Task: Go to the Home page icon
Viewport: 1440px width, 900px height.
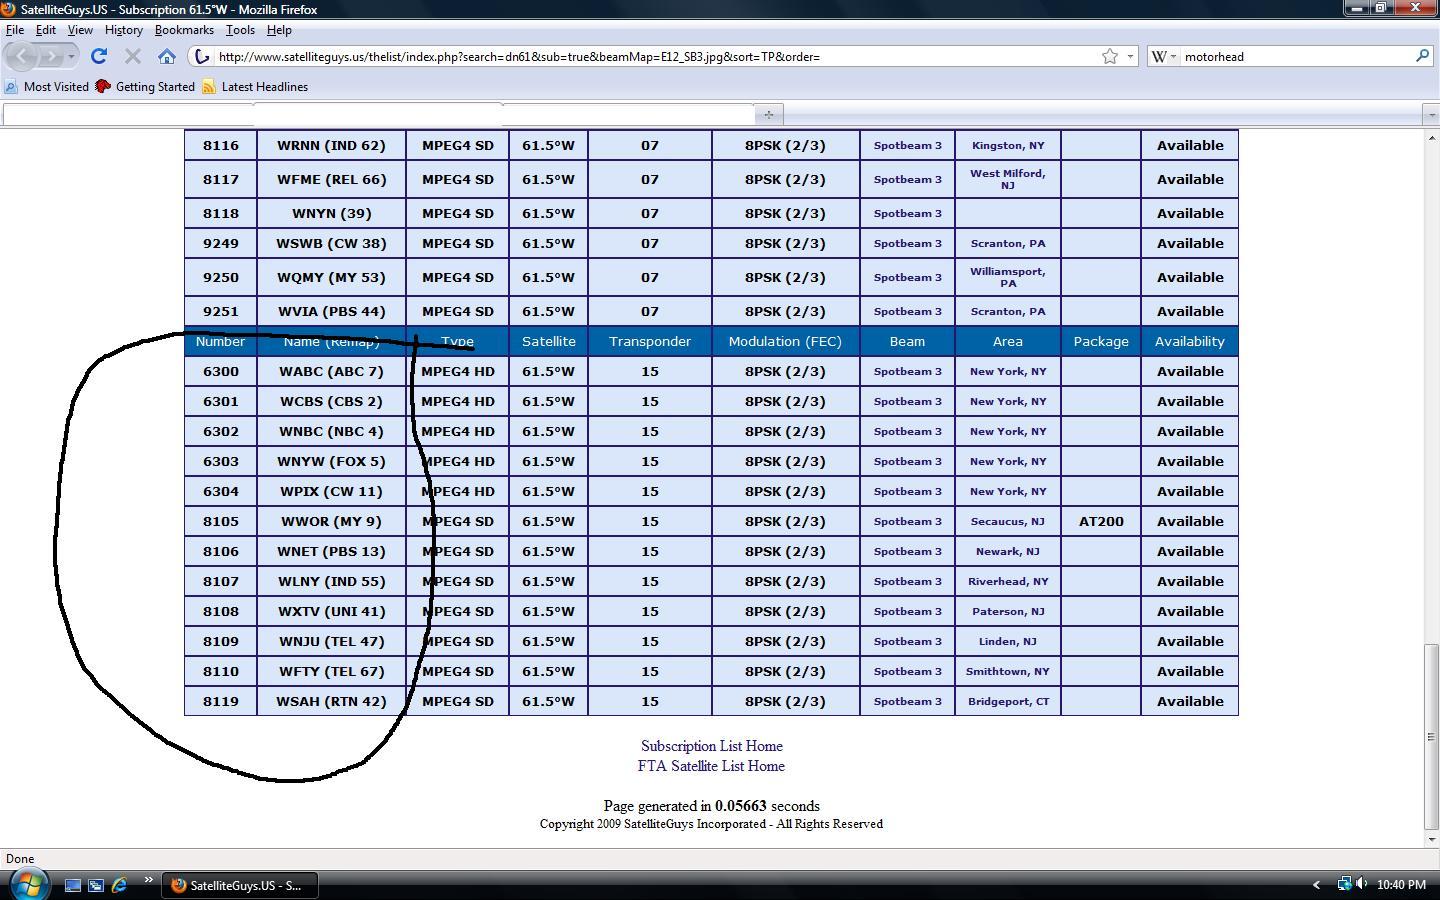Action: 167,56
